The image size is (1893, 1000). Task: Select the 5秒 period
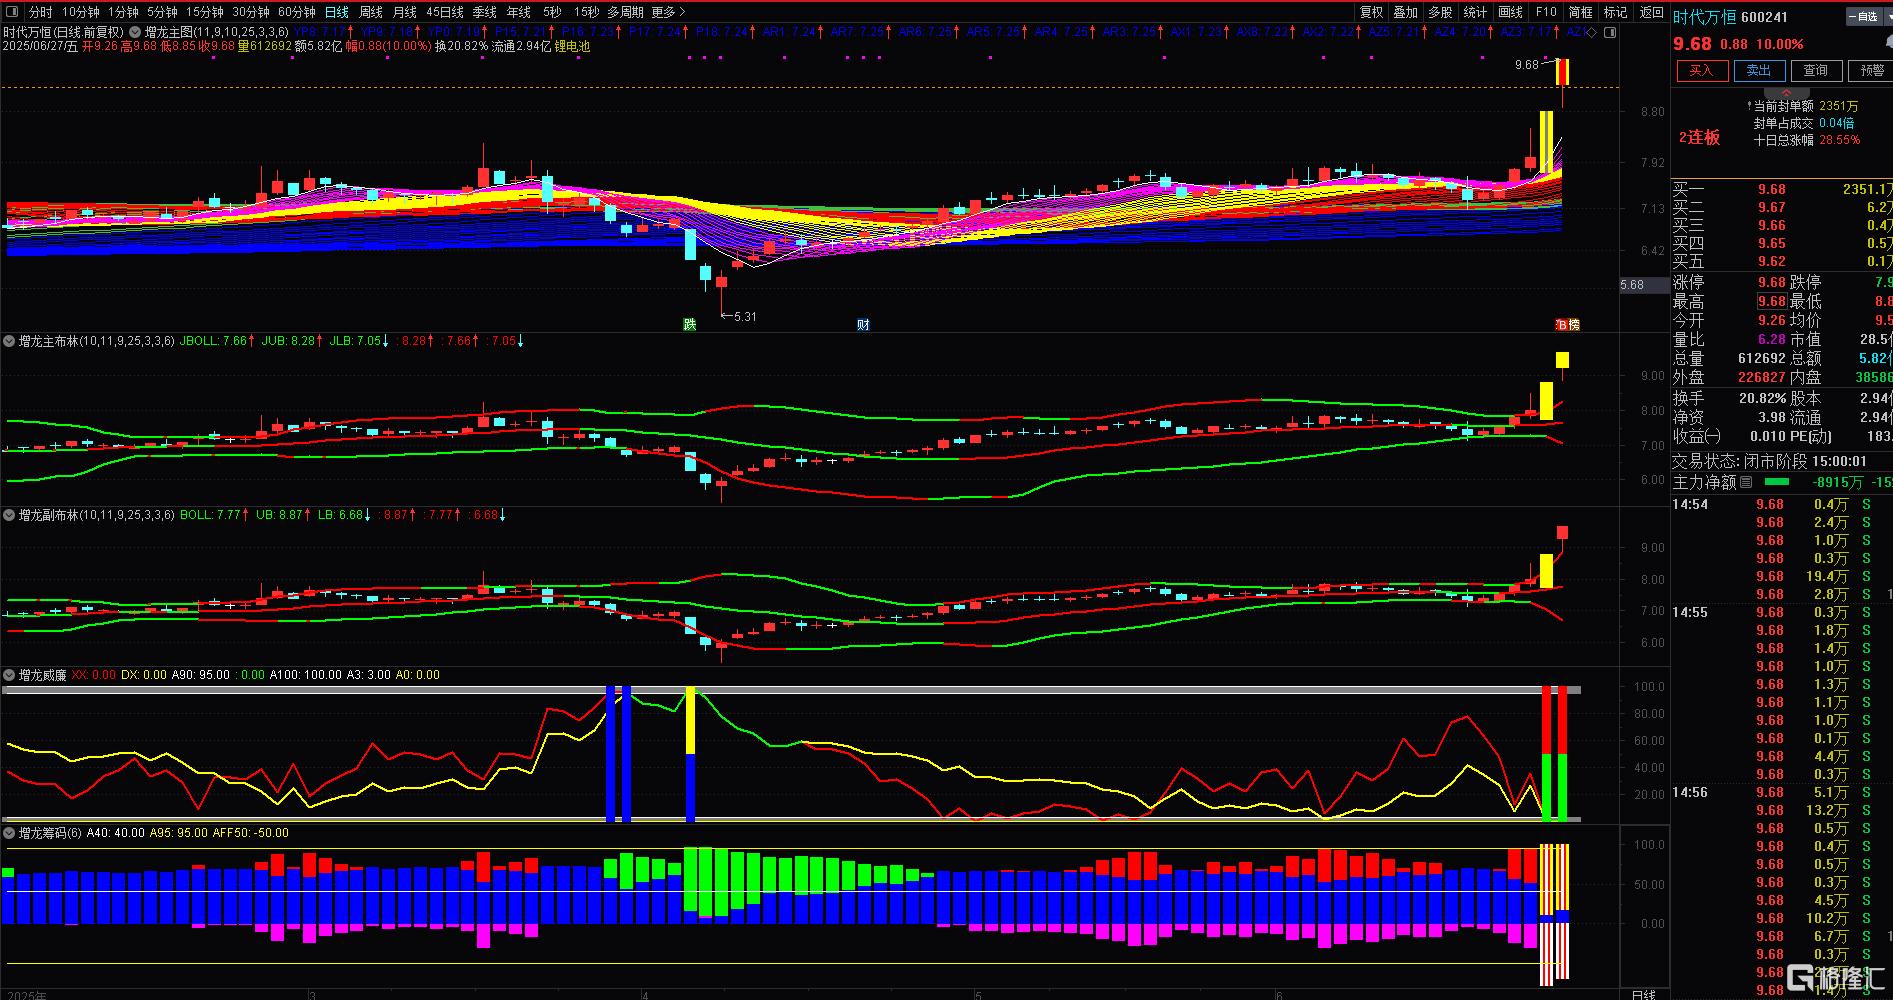(x=552, y=12)
